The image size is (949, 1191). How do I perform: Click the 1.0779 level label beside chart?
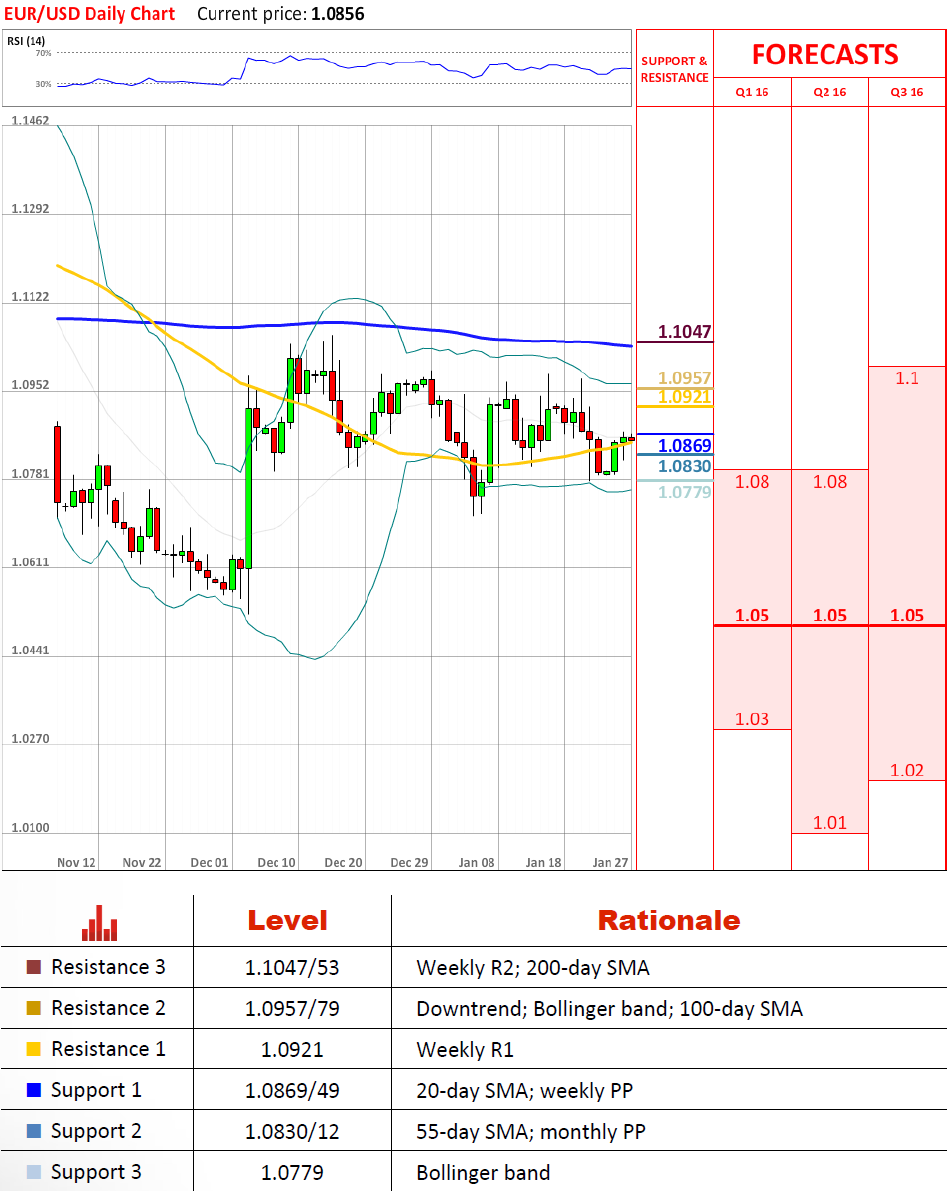coord(685,492)
